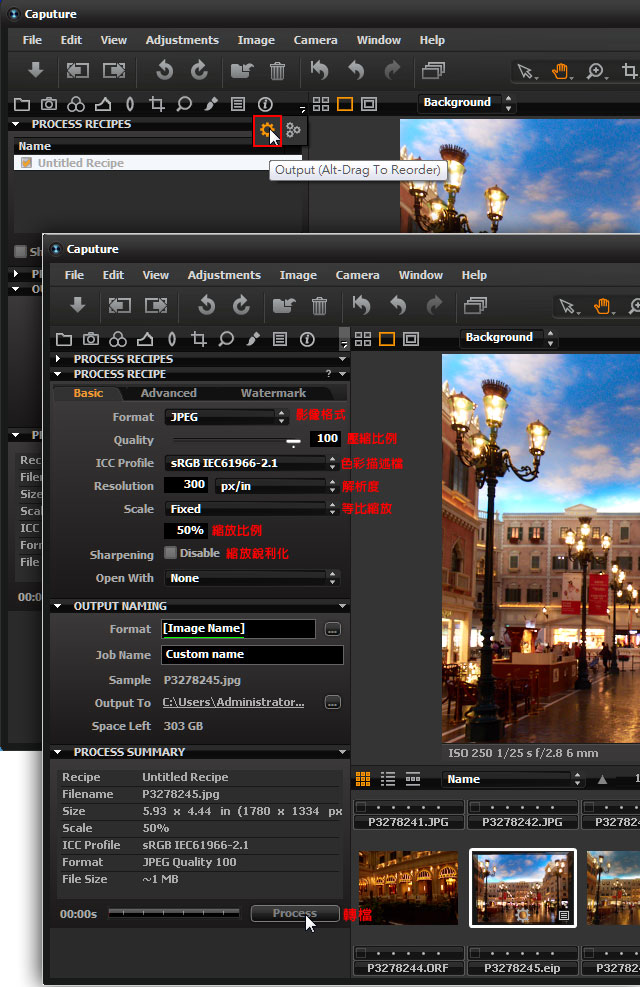
Task: Click the move-to-folder icon in front window
Action: pos(284,306)
